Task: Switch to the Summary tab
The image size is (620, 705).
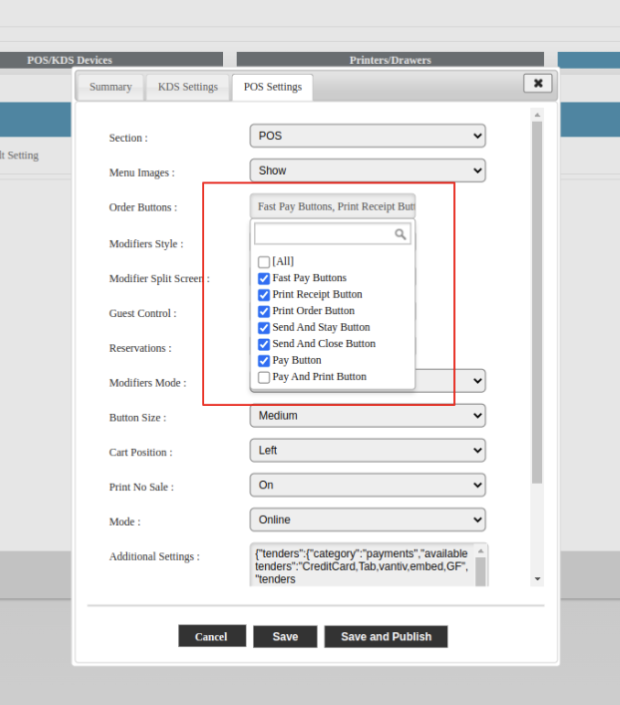Action: click(x=111, y=87)
